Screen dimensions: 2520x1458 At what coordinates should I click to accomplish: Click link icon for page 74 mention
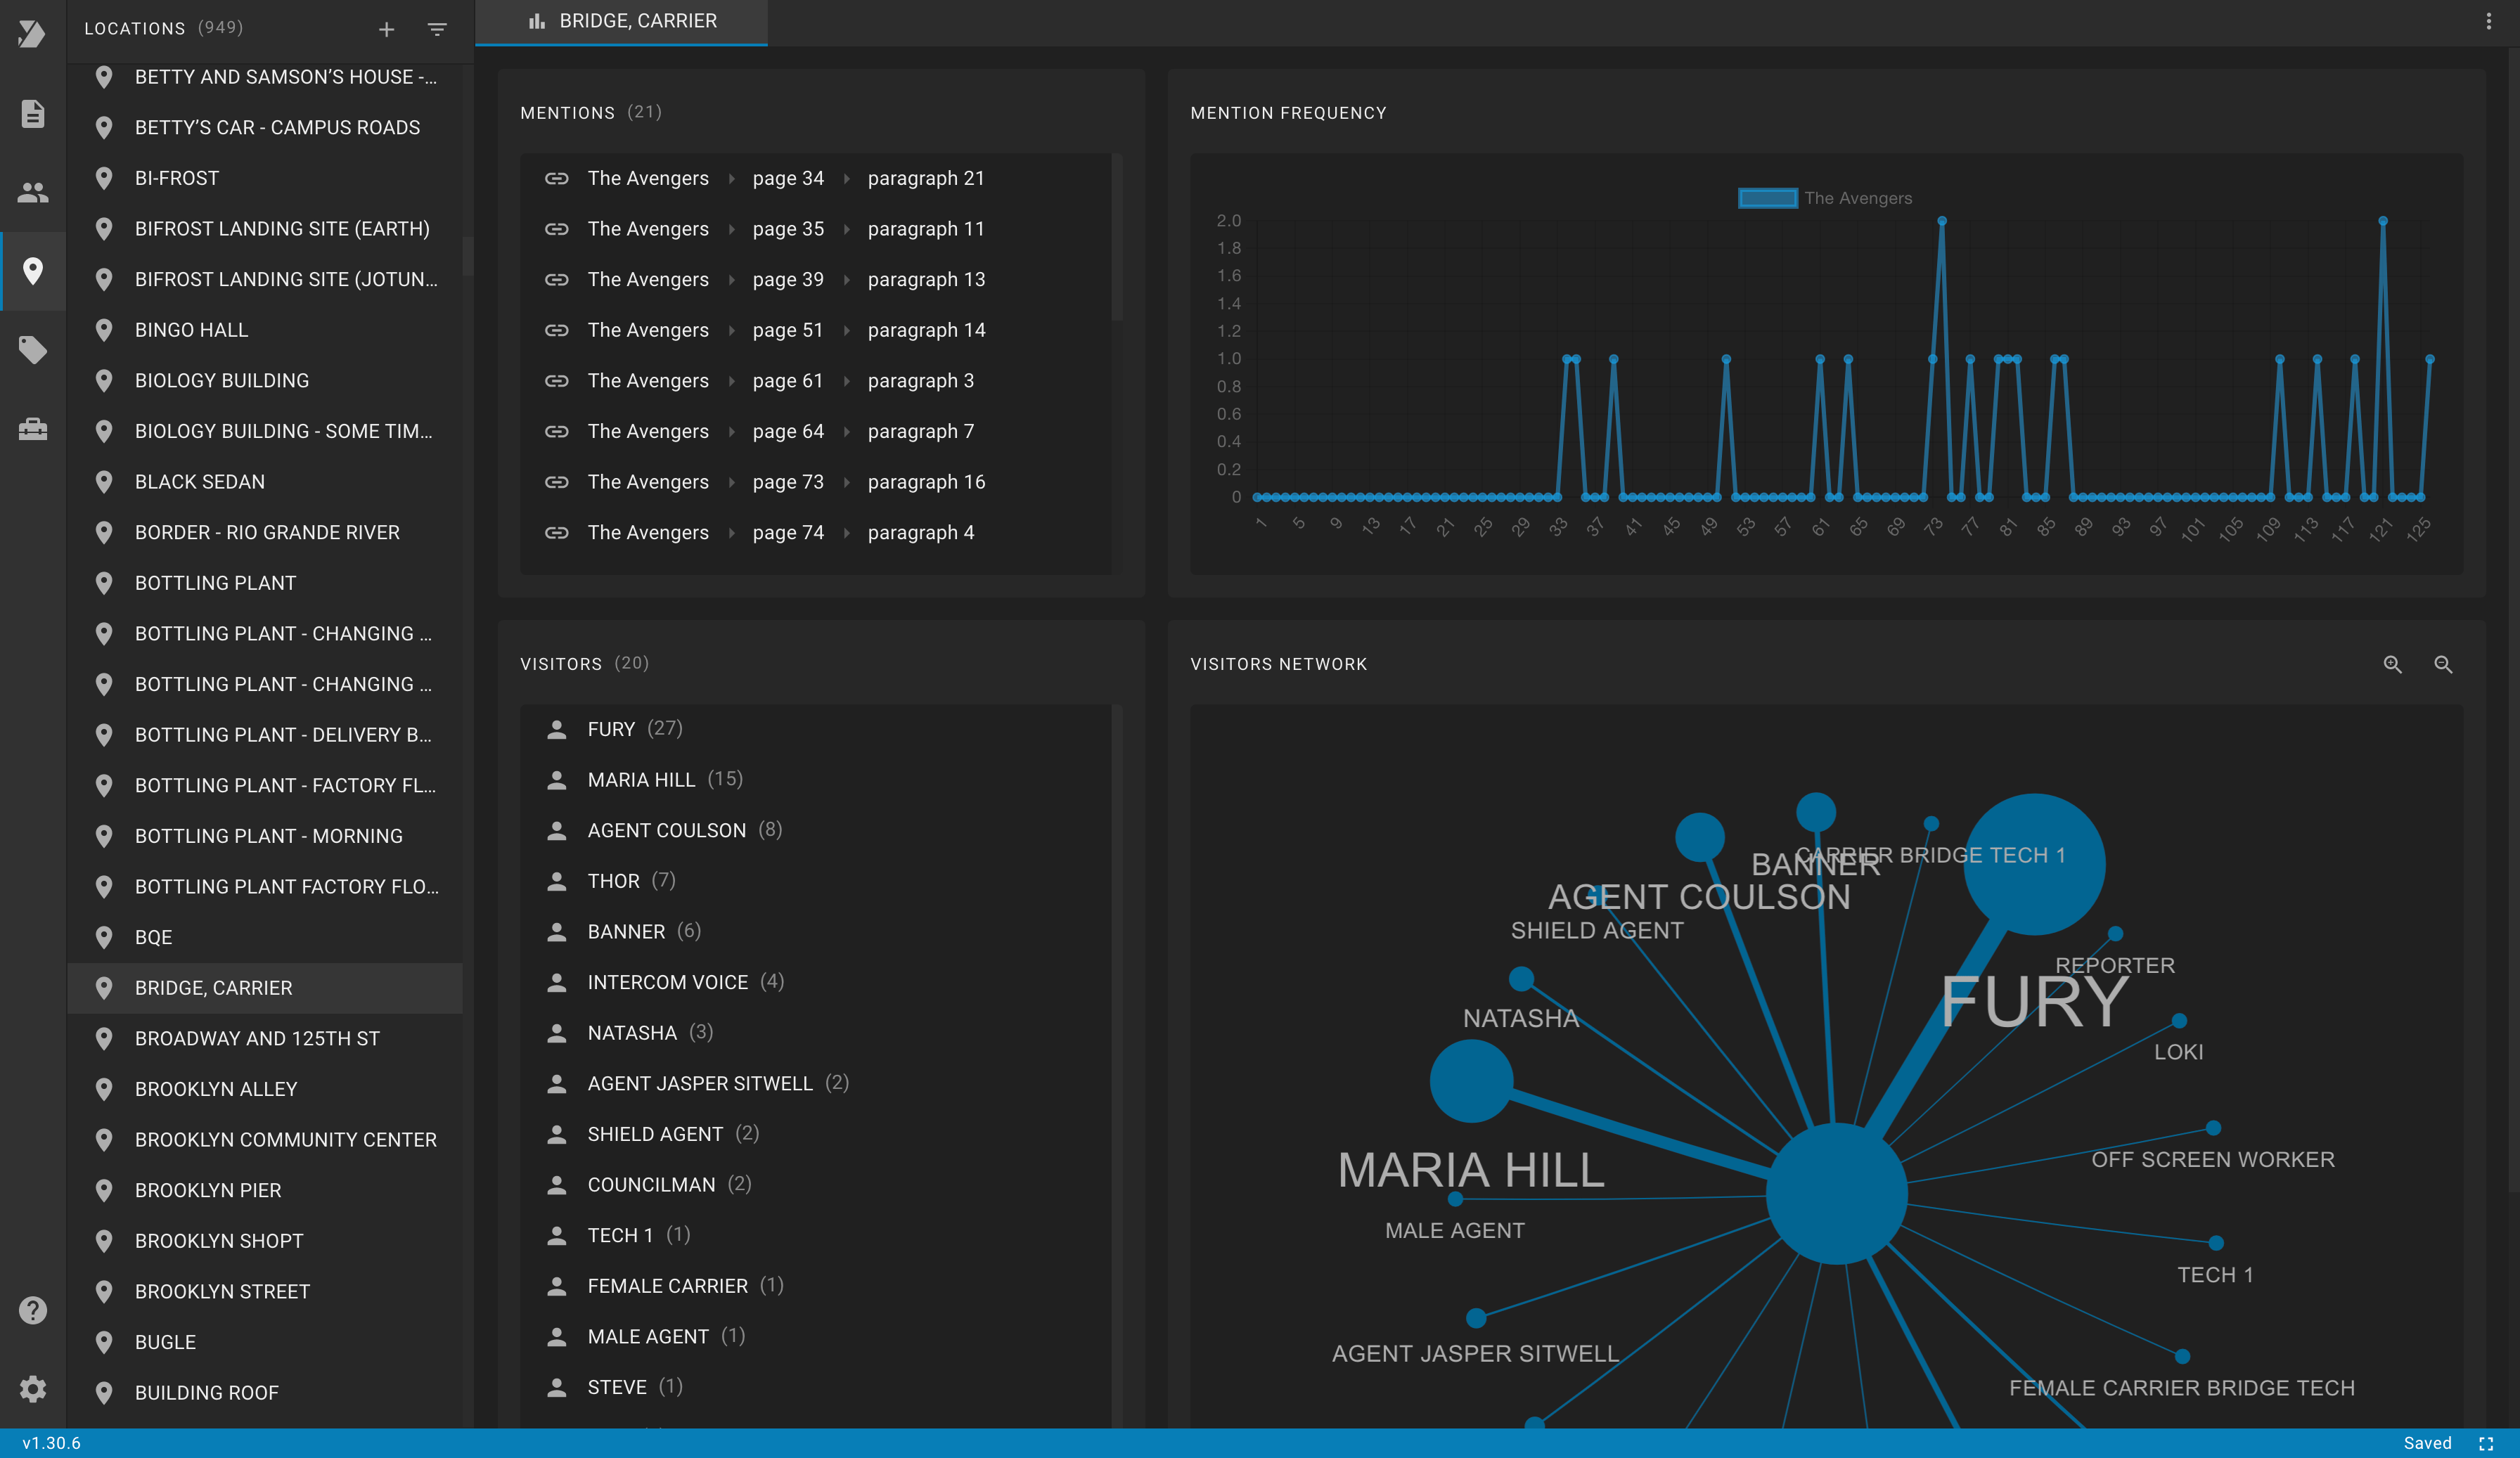[x=556, y=533]
